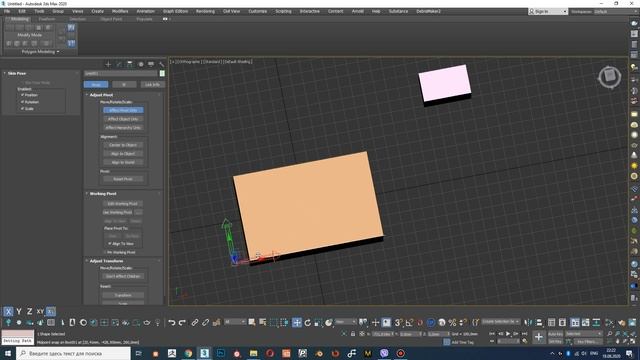Image resolution: width=640 pixels, height=360 pixels.
Task: Open the Create Selection Set dropdown
Action: tap(501, 322)
